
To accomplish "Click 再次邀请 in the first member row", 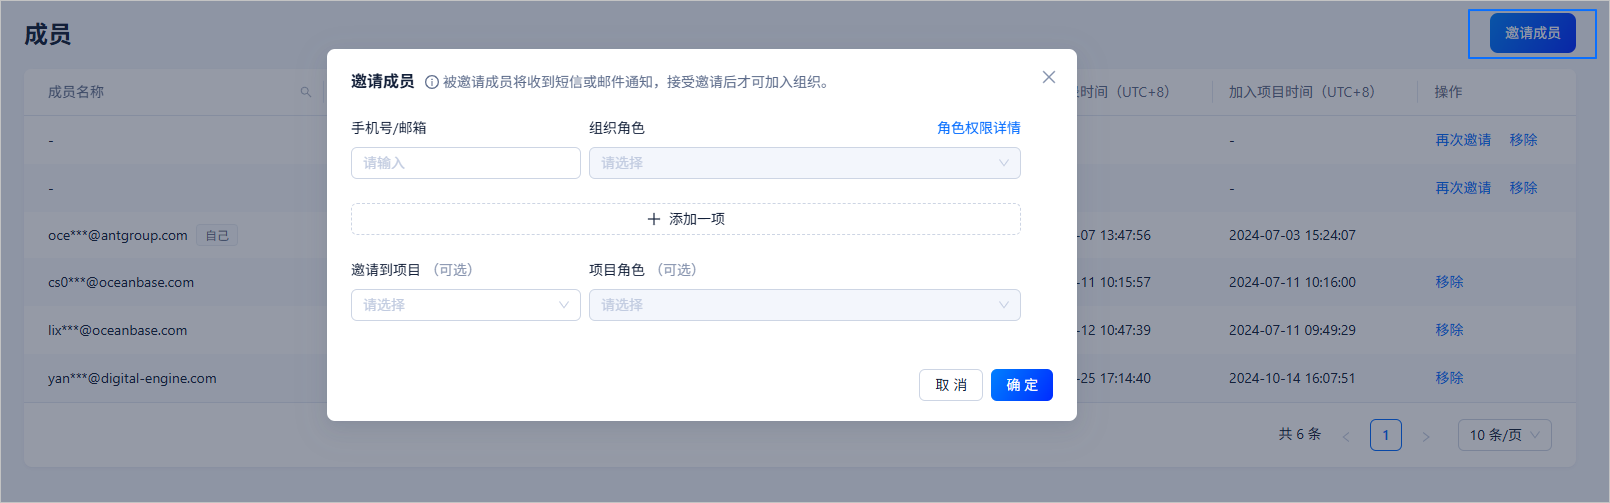I will [x=1463, y=140].
